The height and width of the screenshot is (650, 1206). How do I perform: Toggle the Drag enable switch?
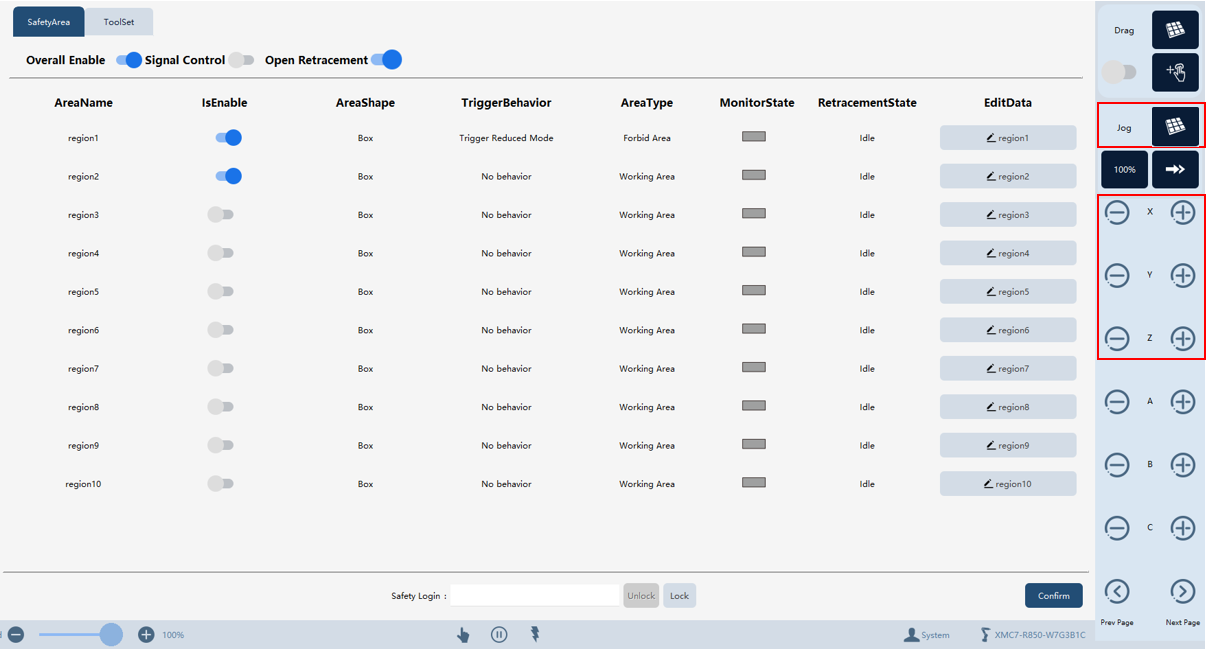click(x=1119, y=72)
